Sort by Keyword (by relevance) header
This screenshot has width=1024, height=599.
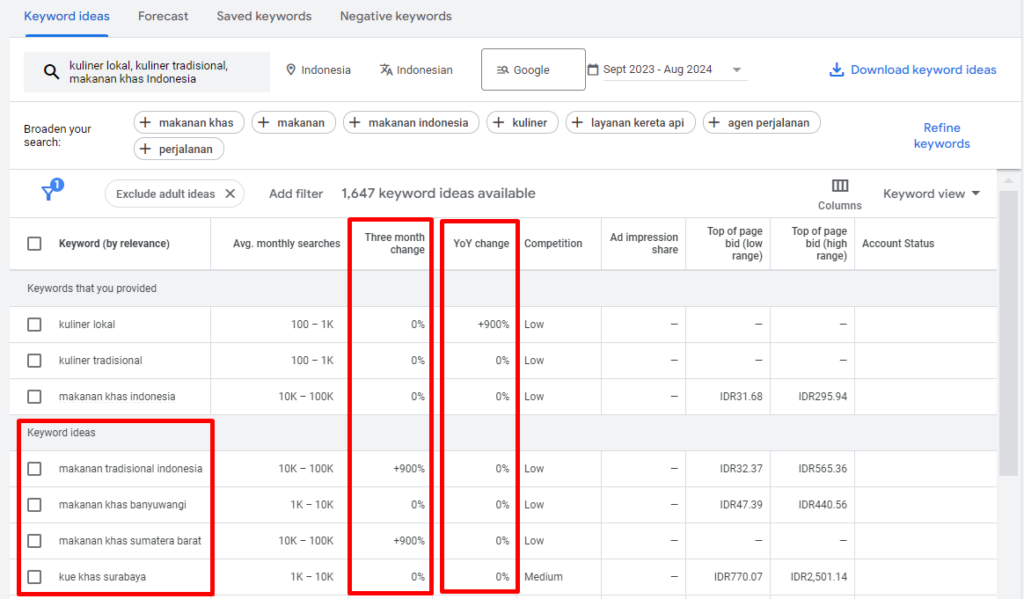[114, 244]
